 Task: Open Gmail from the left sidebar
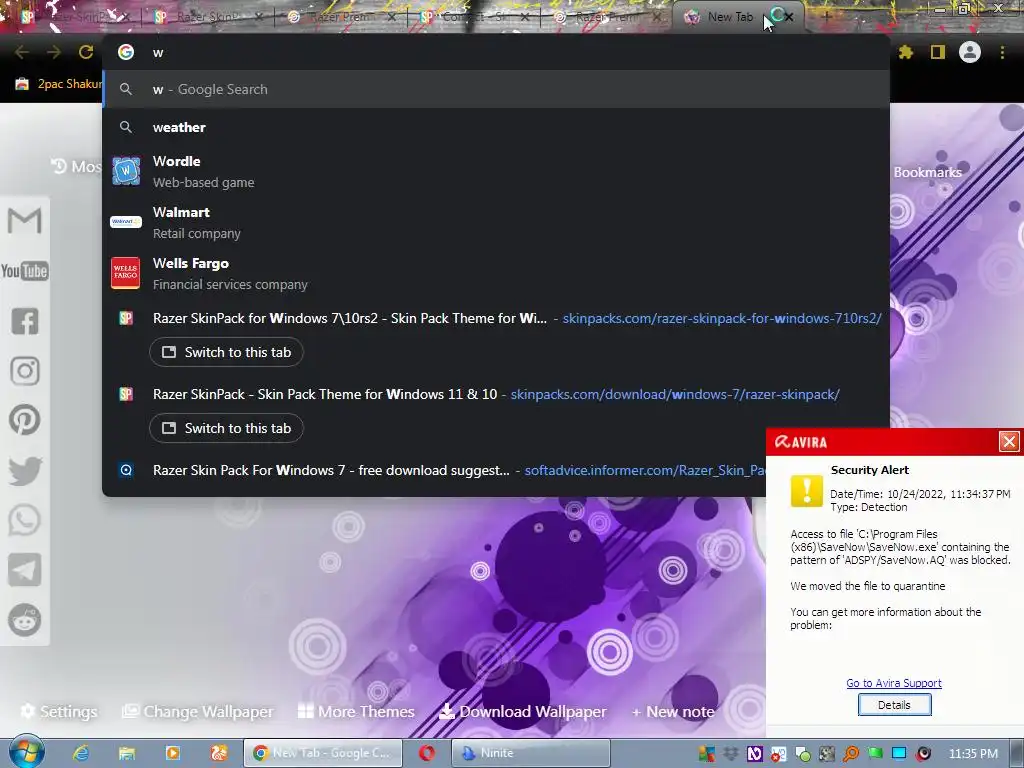coord(25,220)
